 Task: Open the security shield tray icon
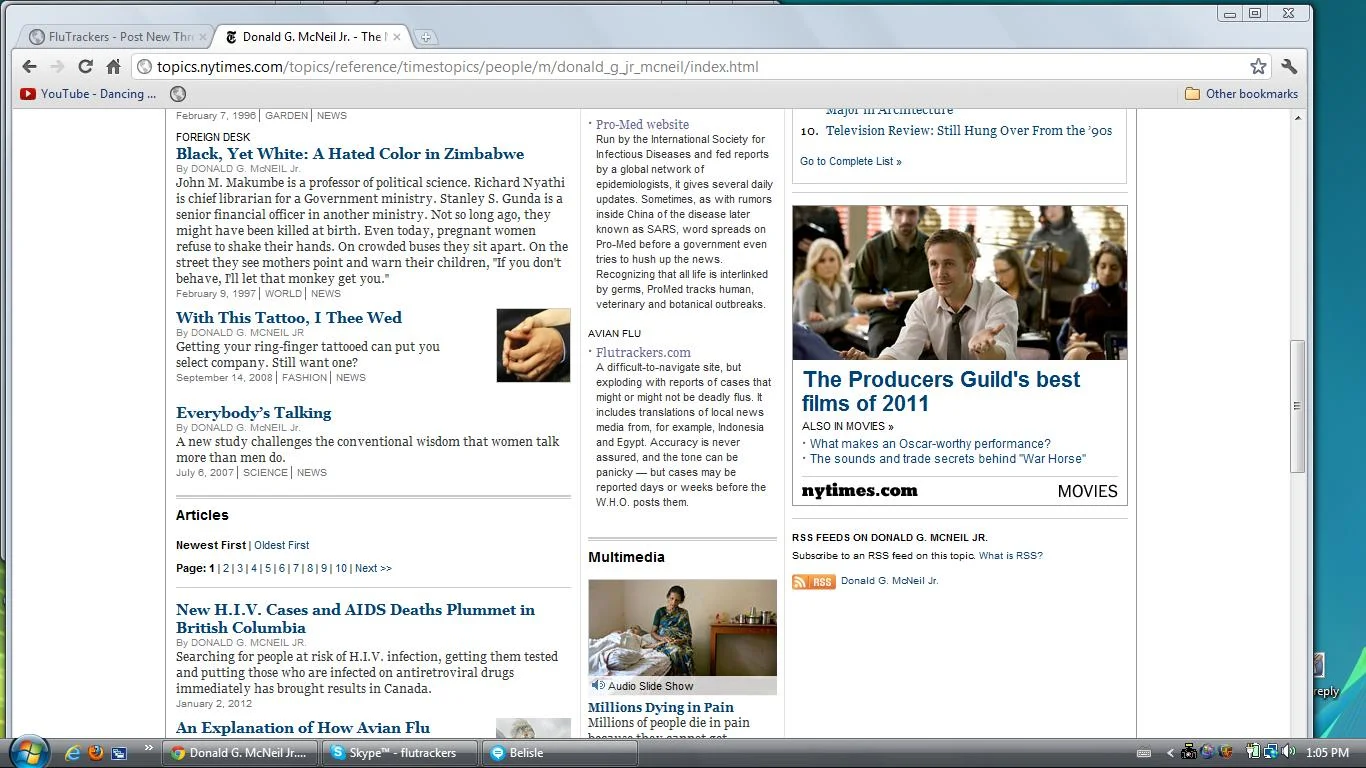click(x=1224, y=753)
